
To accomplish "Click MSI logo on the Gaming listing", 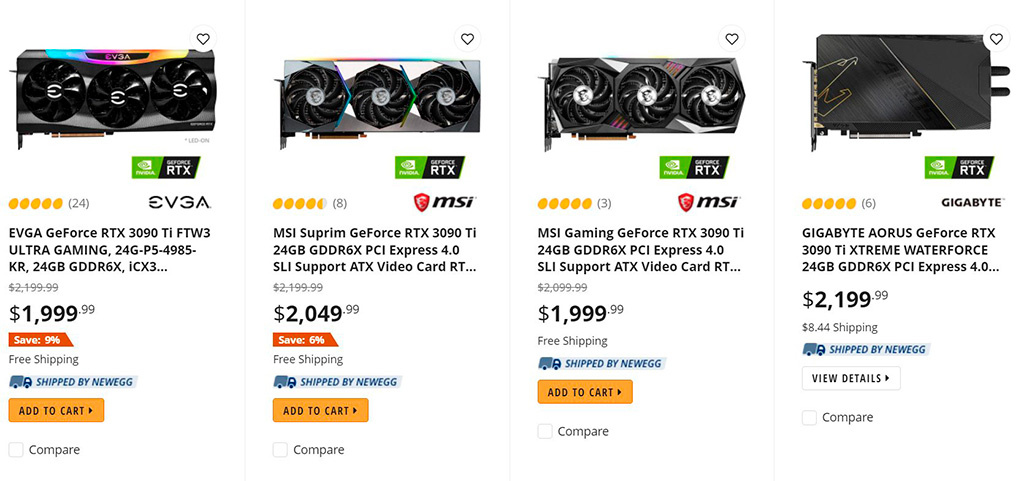I will point(709,202).
